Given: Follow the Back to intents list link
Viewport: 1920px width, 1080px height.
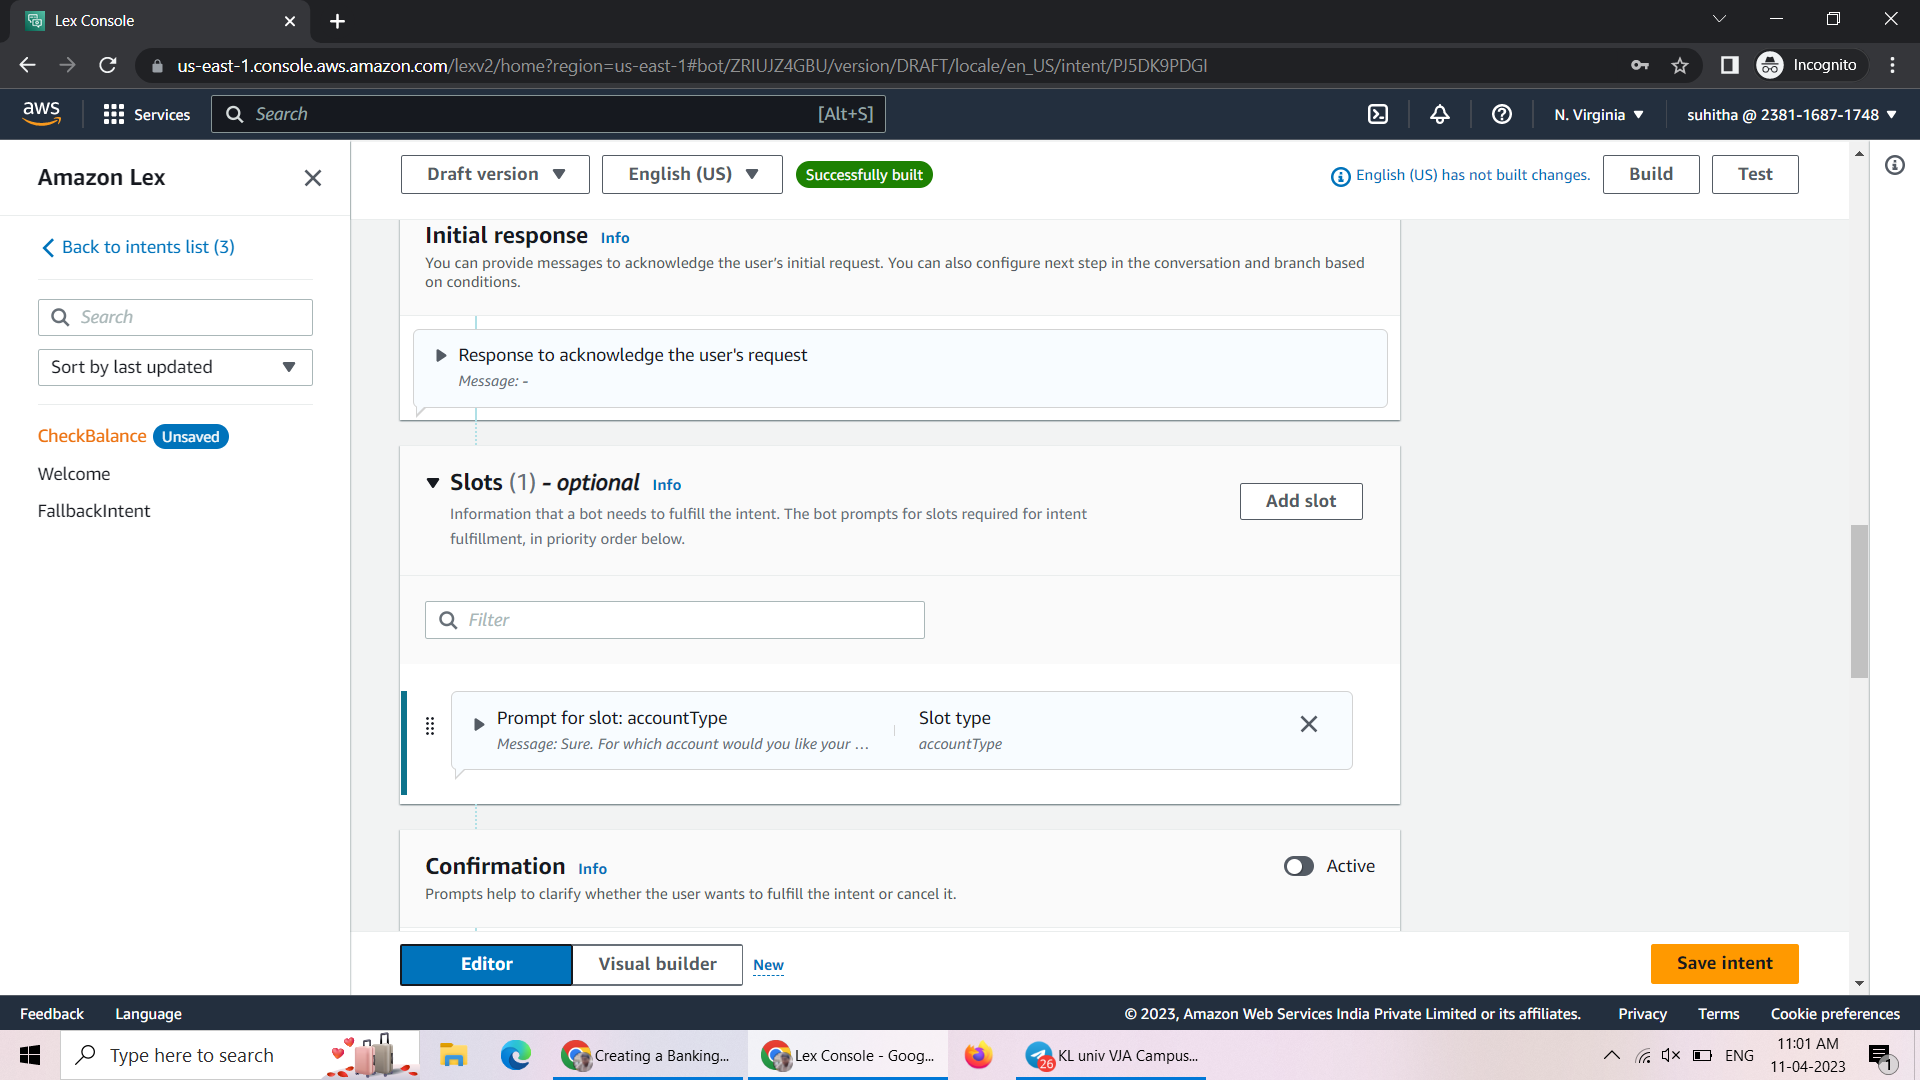Looking at the screenshot, I should pyautogui.click(x=147, y=247).
